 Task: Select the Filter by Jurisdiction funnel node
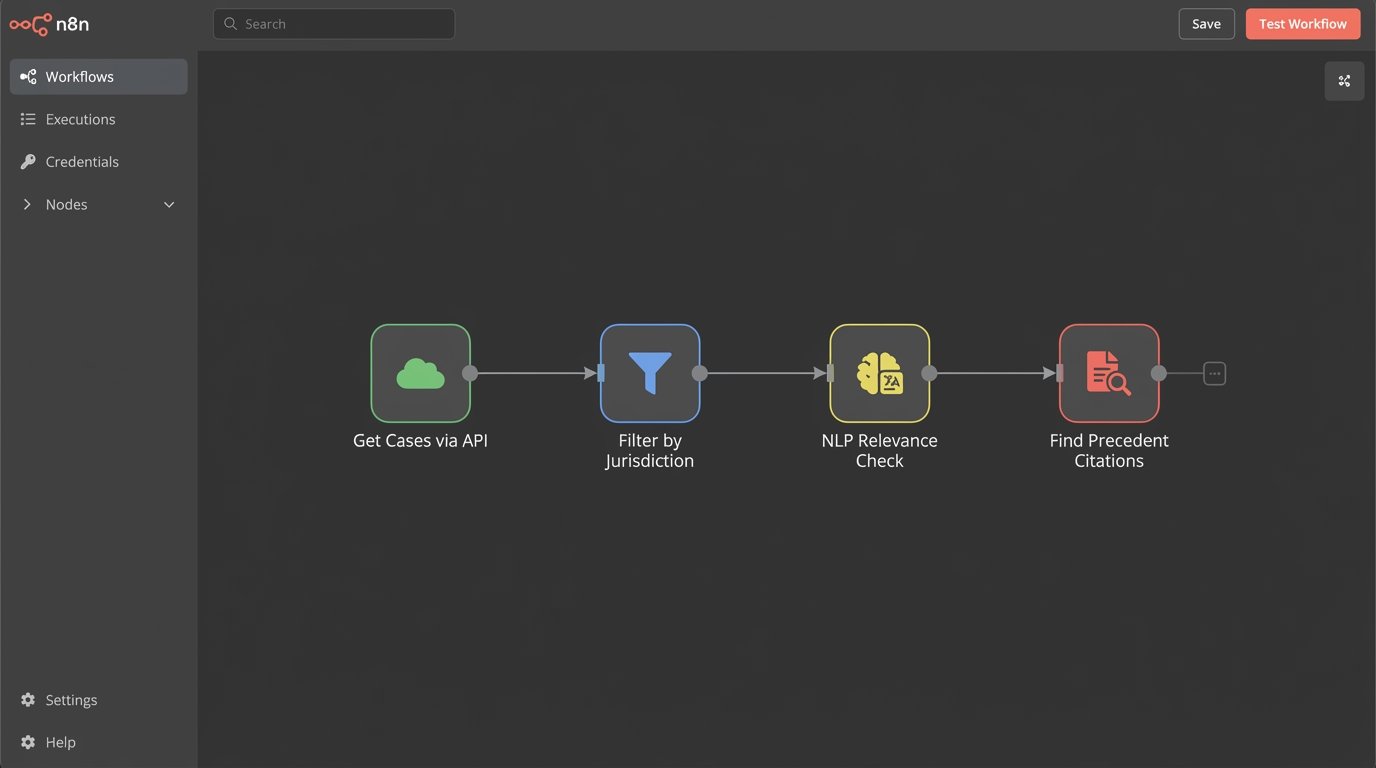650,373
